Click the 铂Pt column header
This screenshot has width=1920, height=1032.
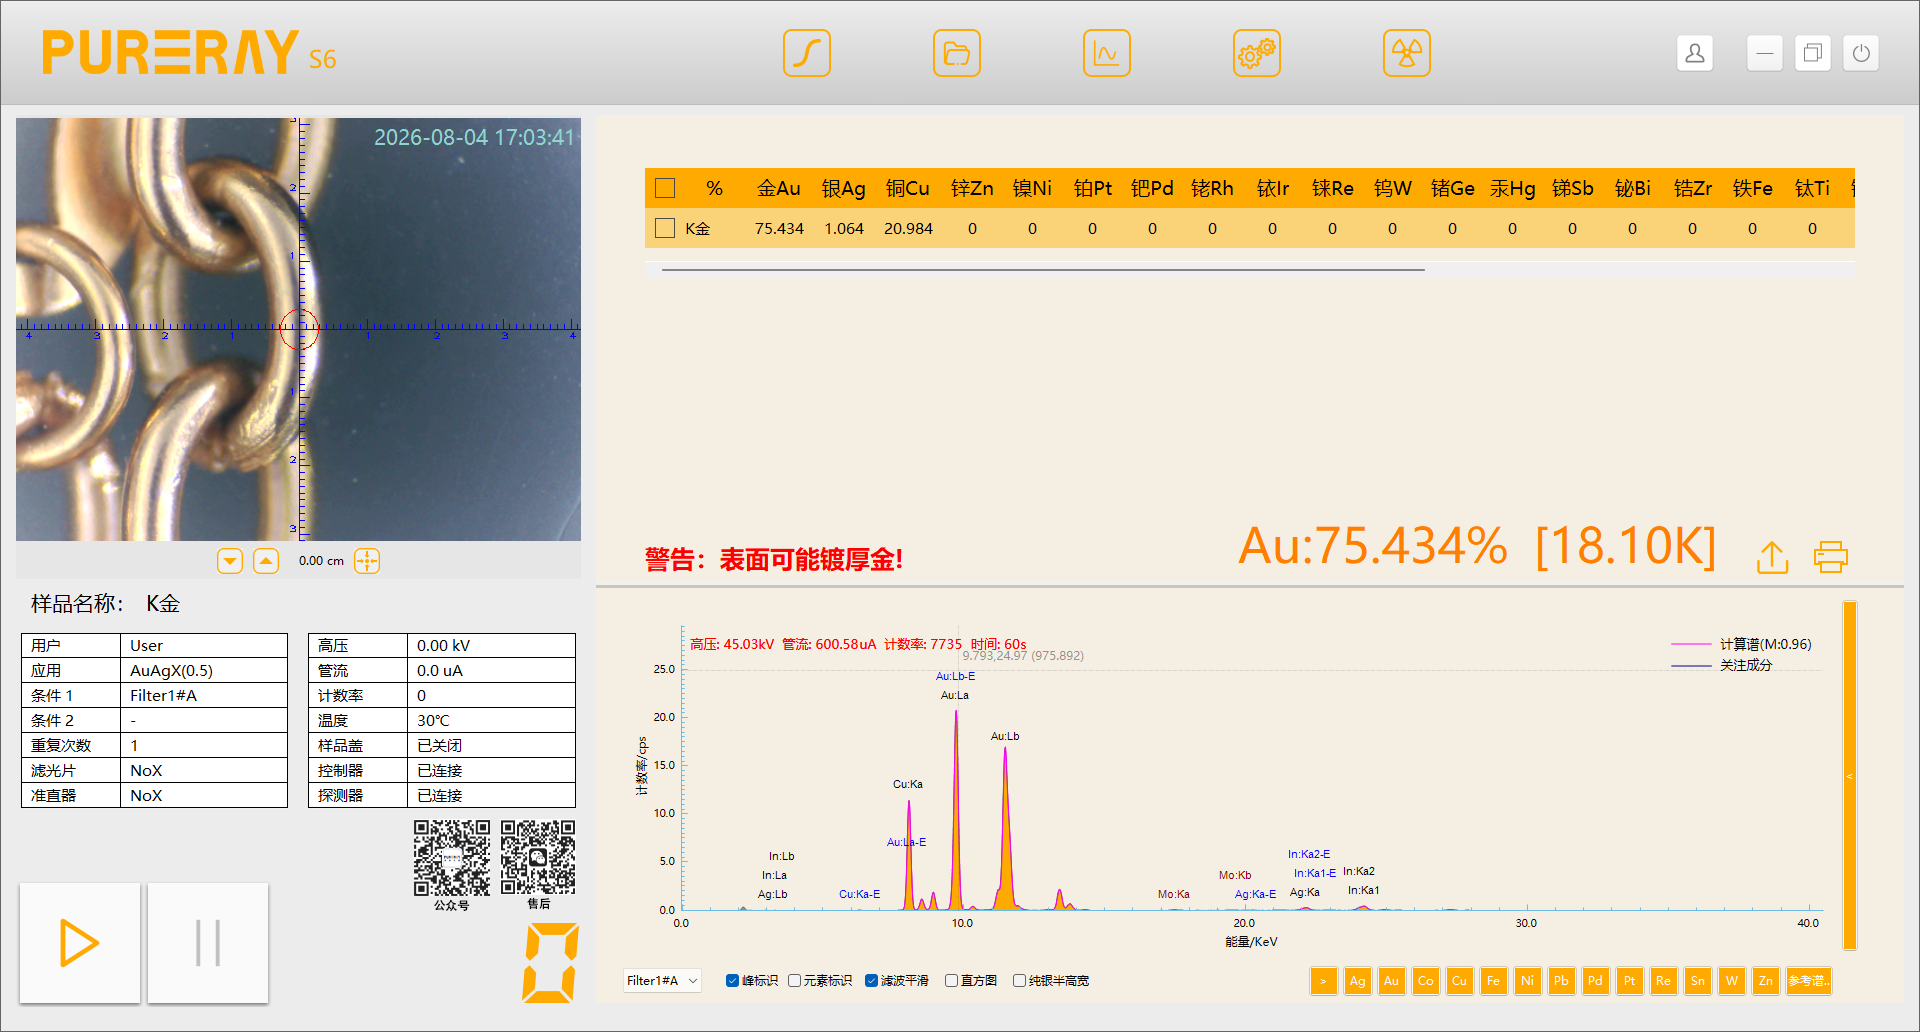click(1092, 188)
